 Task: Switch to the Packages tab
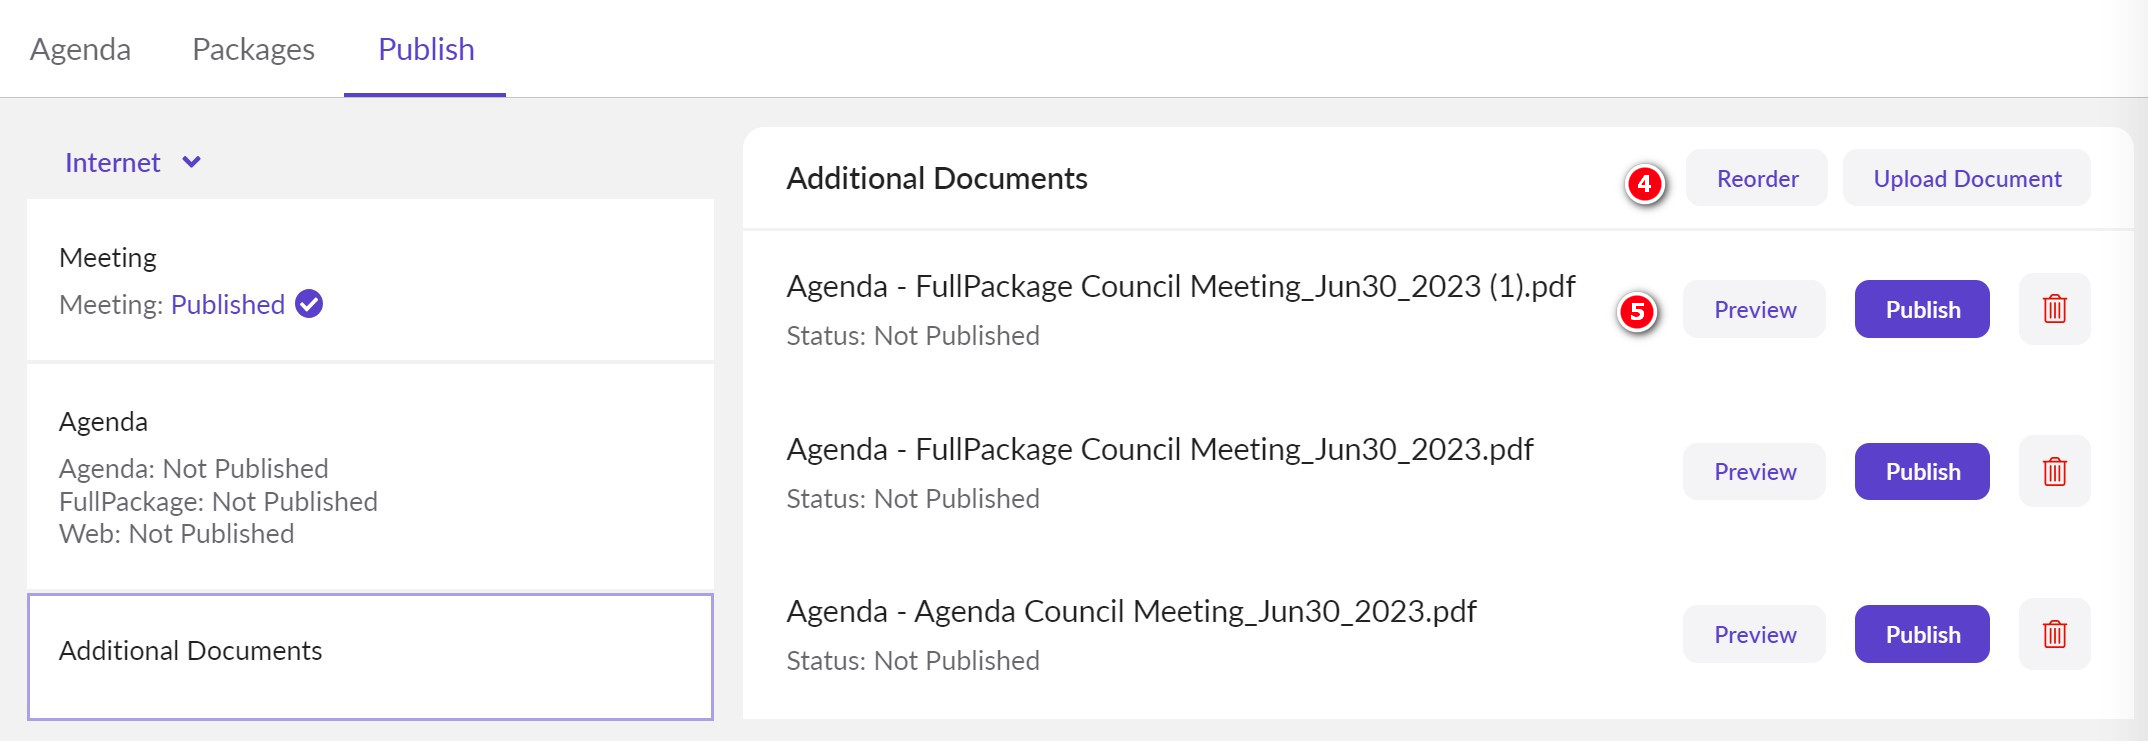pyautogui.click(x=253, y=49)
